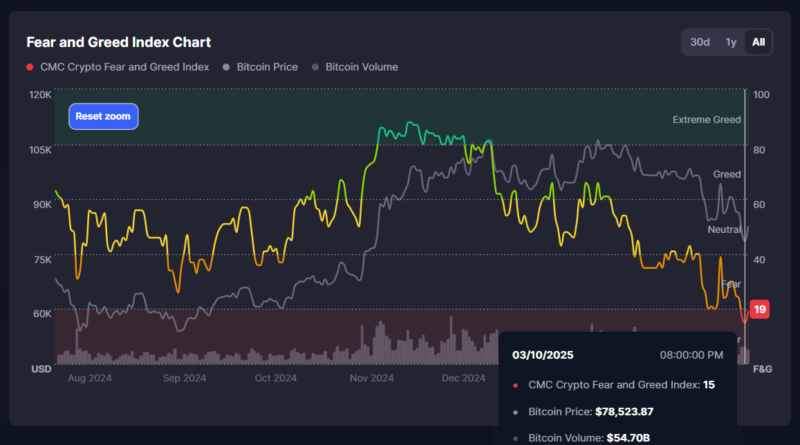This screenshot has width=800, height=445.
Task: Click the dark dot beside Bitcoin Volume legend
Action: coord(315,68)
